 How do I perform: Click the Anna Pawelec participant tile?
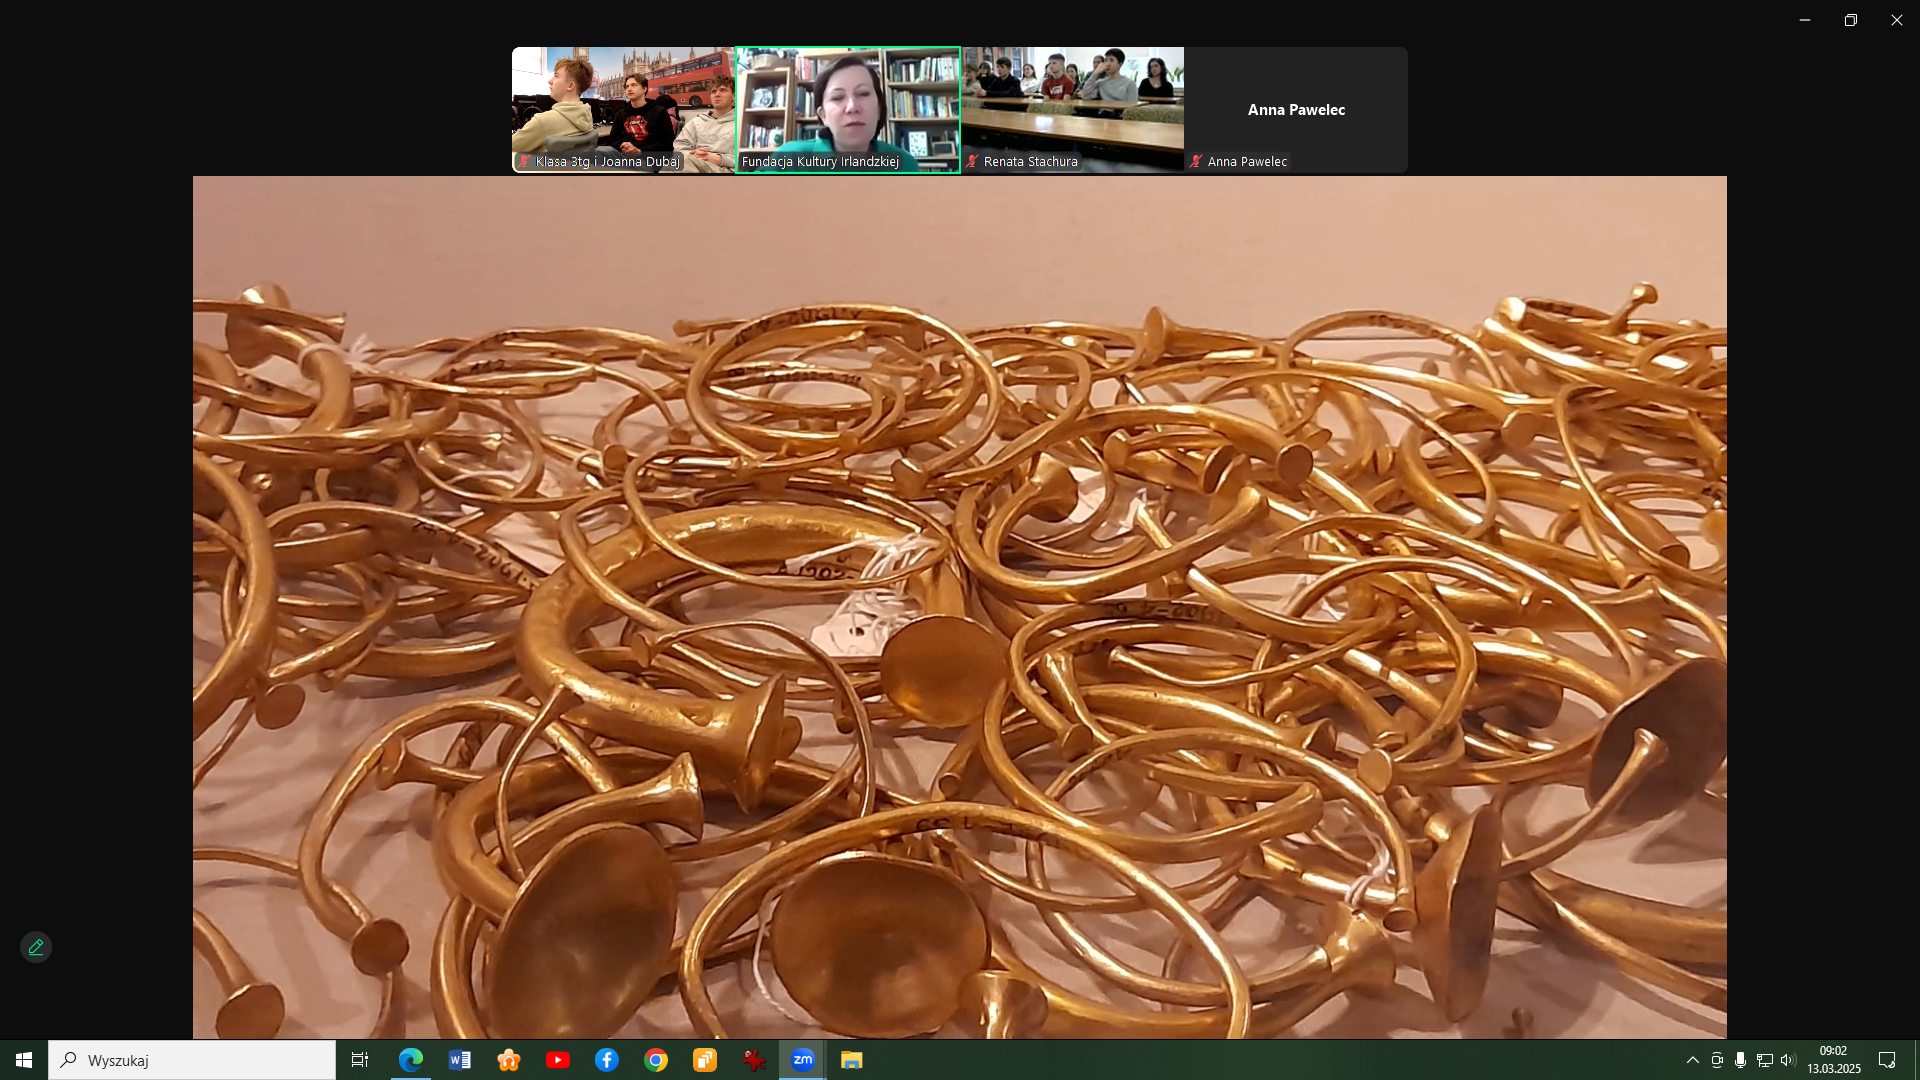click(x=1296, y=109)
